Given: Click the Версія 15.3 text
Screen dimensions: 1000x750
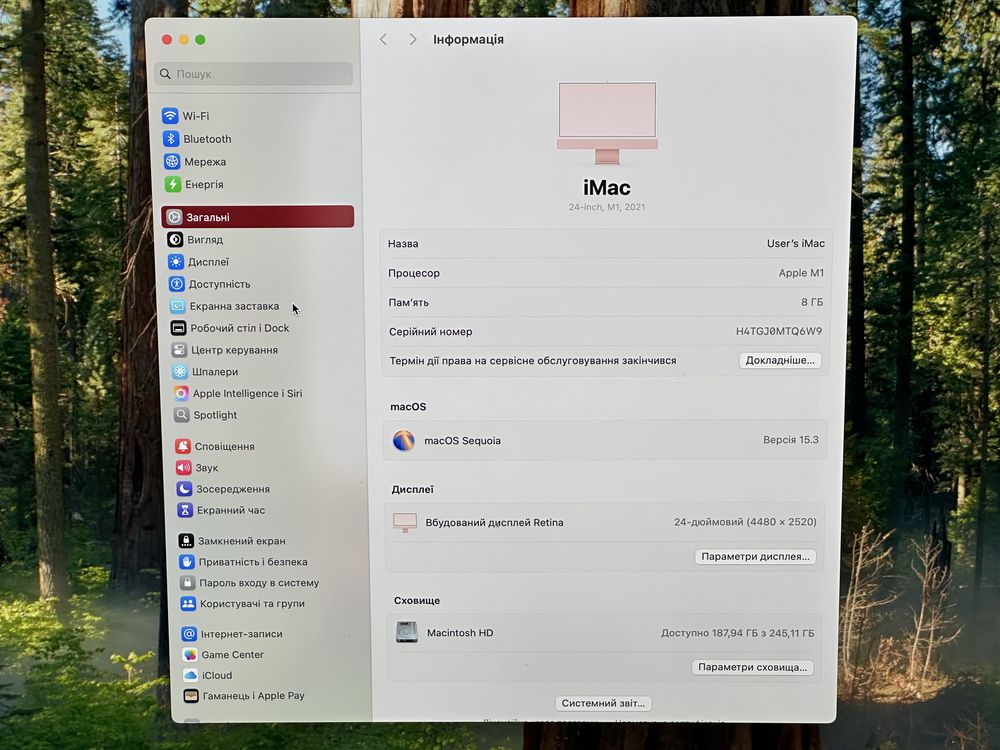Looking at the screenshot, I should (791, 439).
